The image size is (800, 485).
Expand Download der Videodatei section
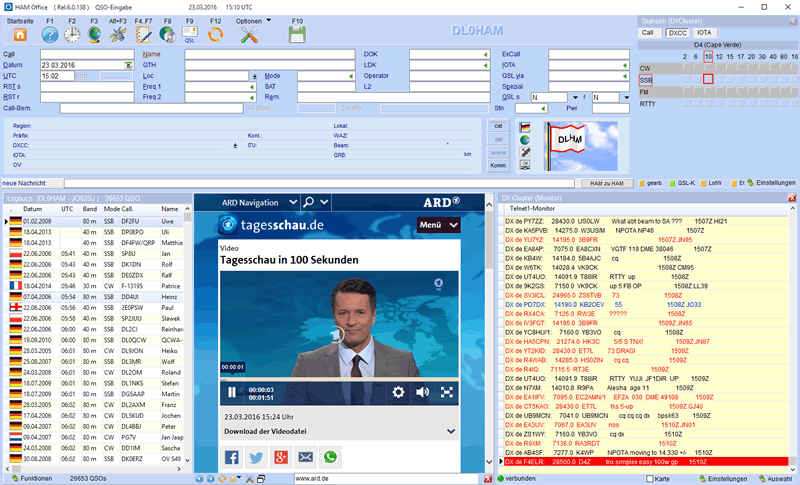pos(451,431)
